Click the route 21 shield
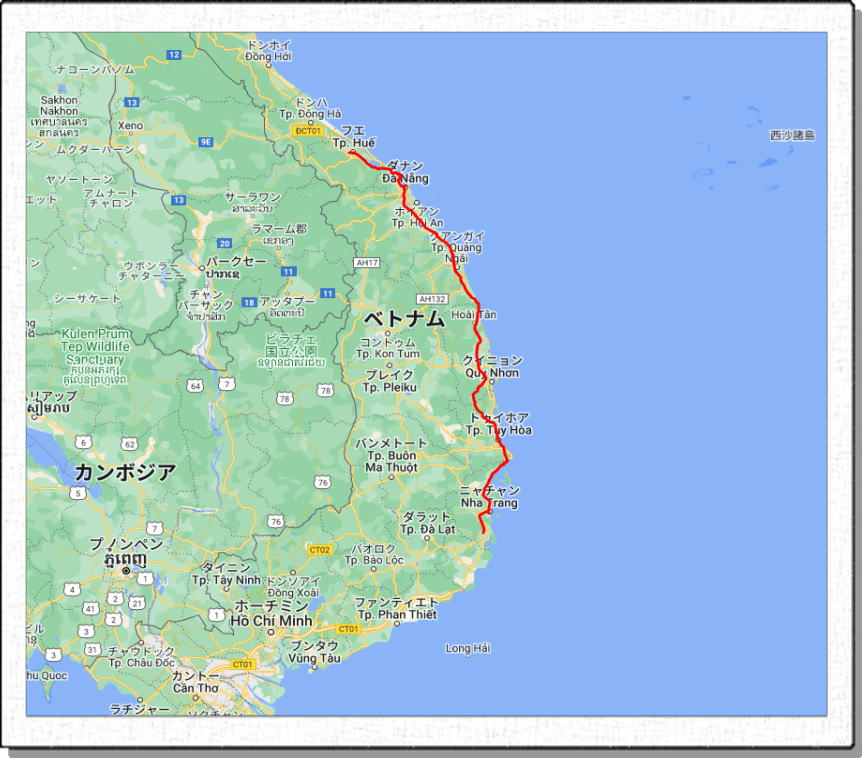Viewport: 862px width, 758px height. click(137, 603)
